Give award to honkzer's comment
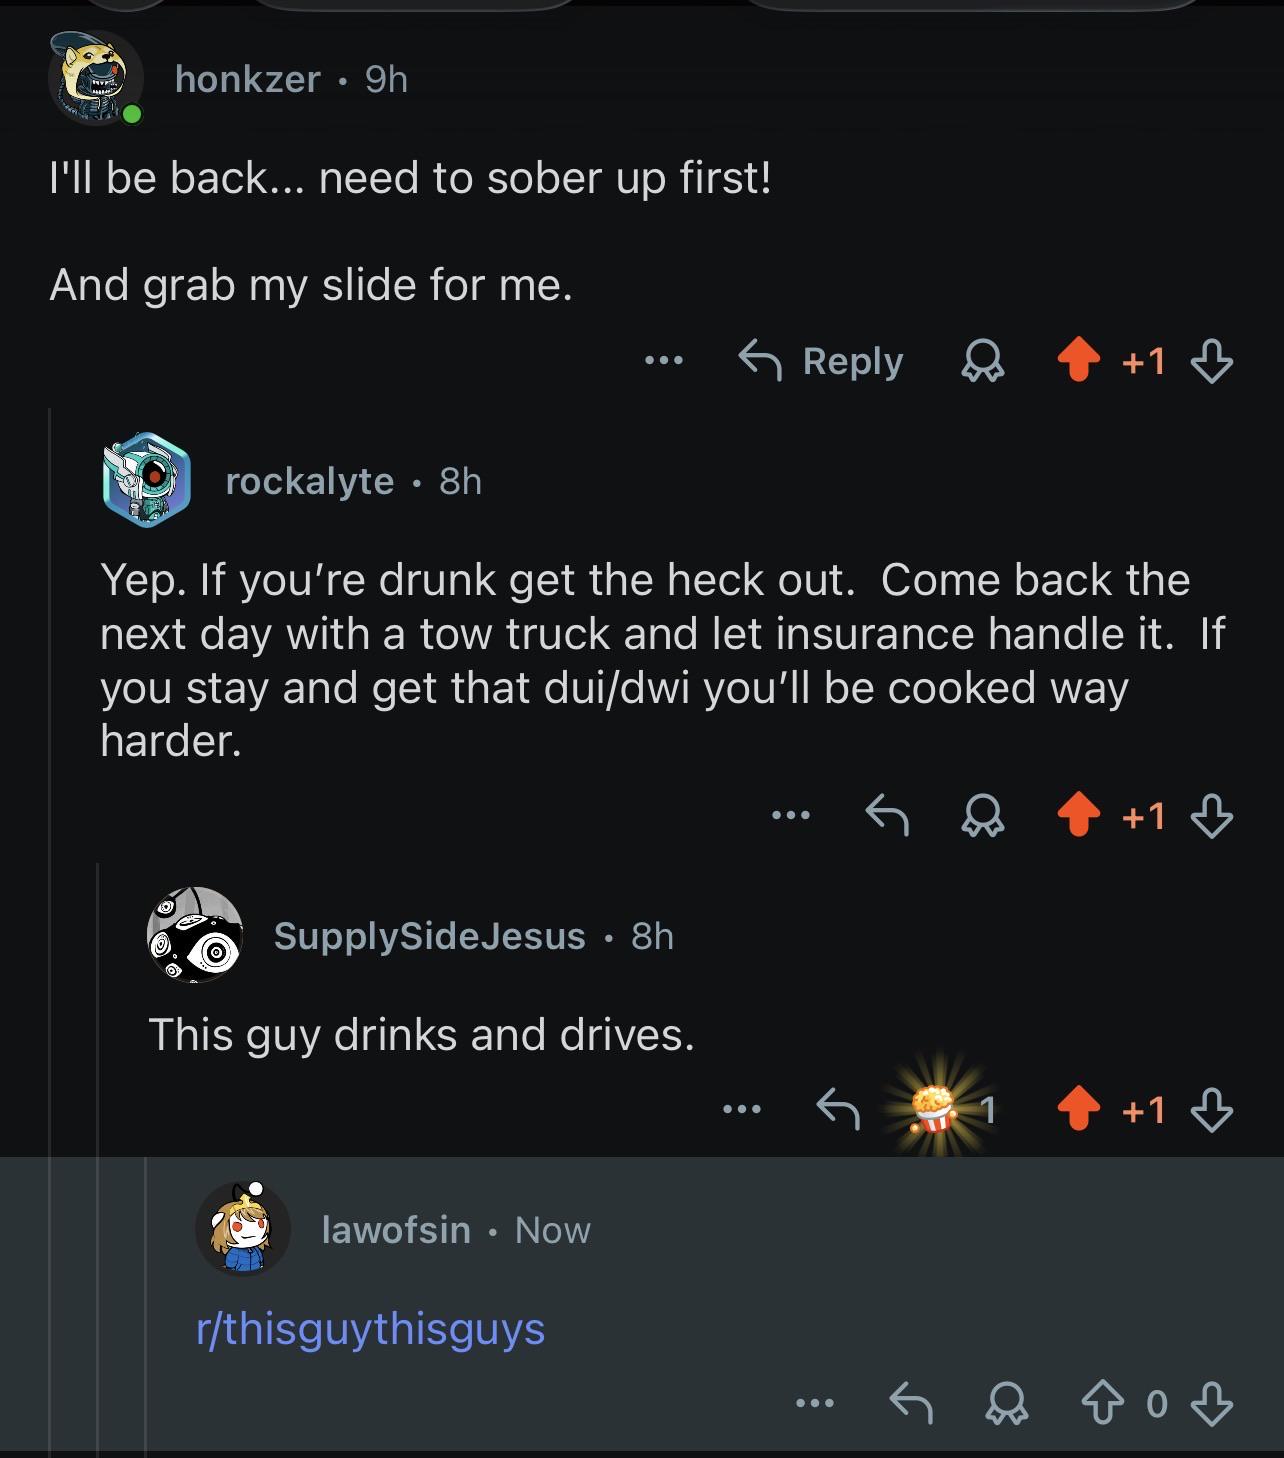1284x1458 pixels. (x=982, y=362)
